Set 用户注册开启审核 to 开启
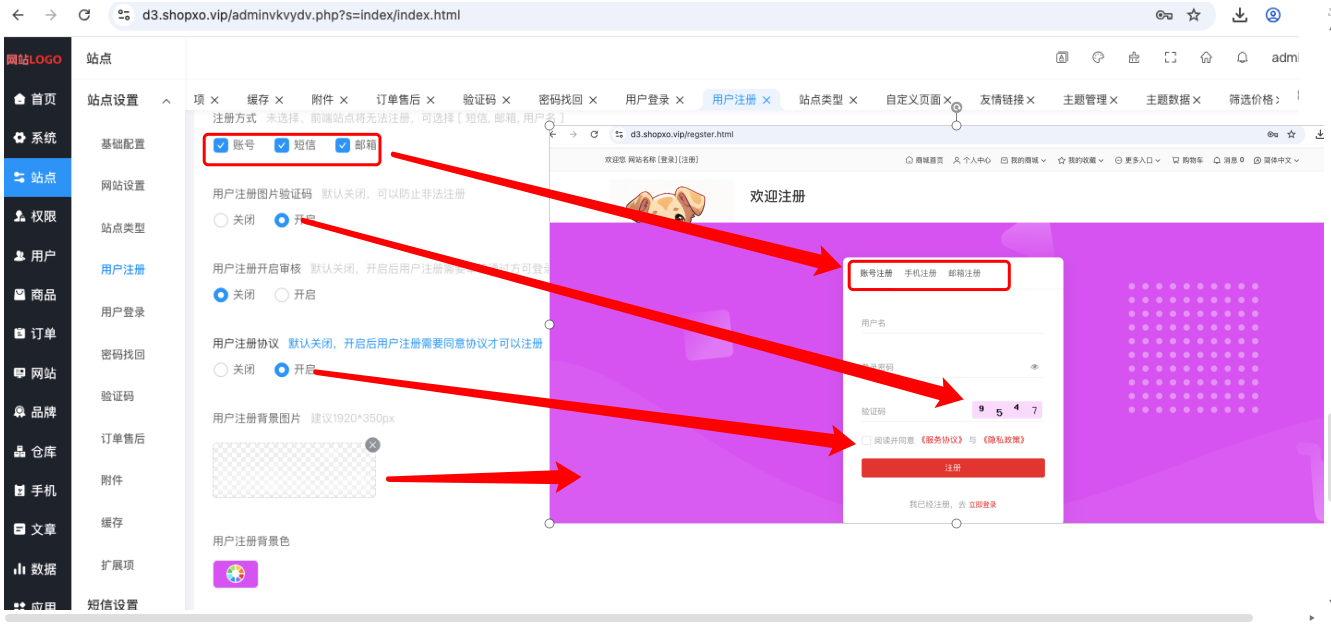This screenshot has width=1331, height=625. (282, 295)
